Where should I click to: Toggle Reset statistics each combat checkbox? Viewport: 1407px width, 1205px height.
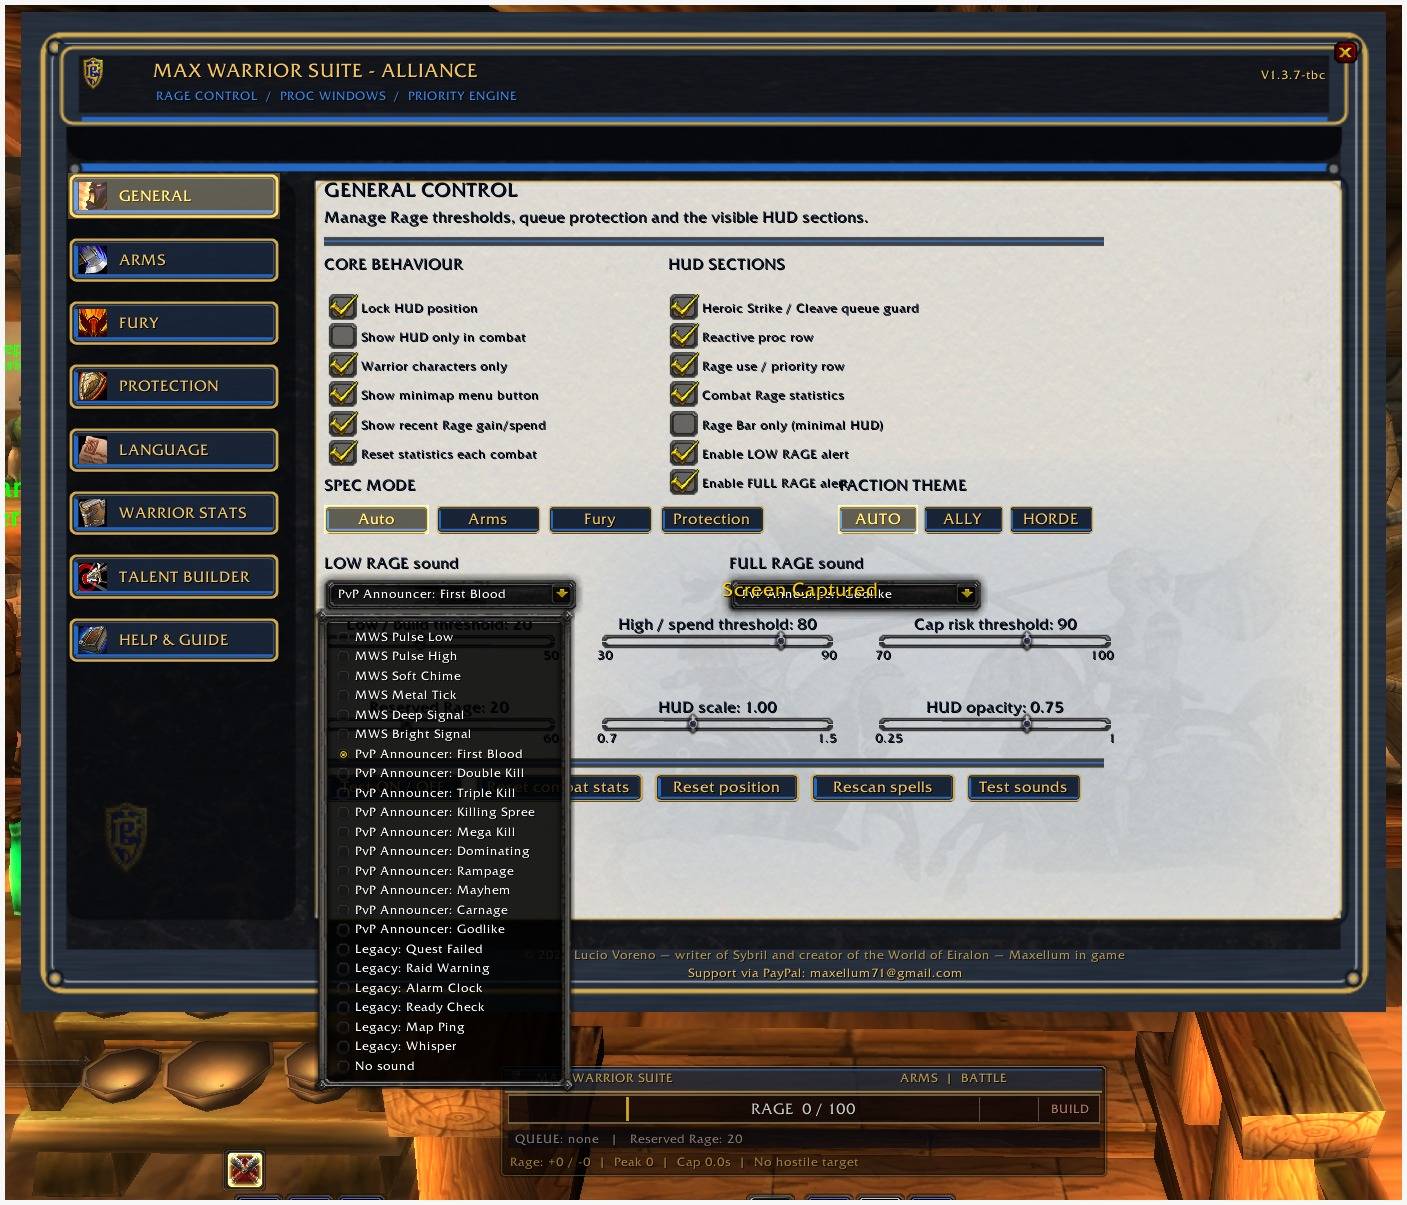click(343, 453)
